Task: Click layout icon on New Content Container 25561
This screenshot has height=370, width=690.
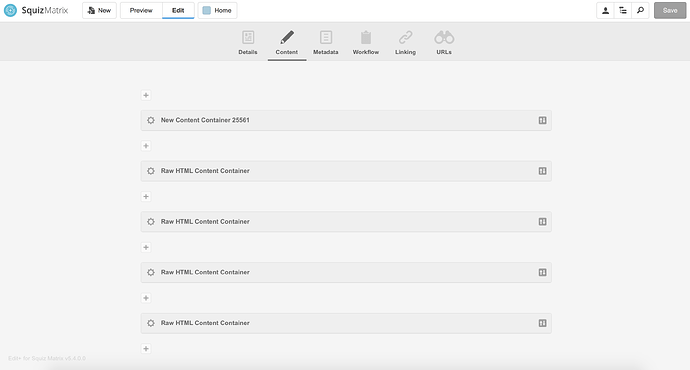Action: pos(543,120)
